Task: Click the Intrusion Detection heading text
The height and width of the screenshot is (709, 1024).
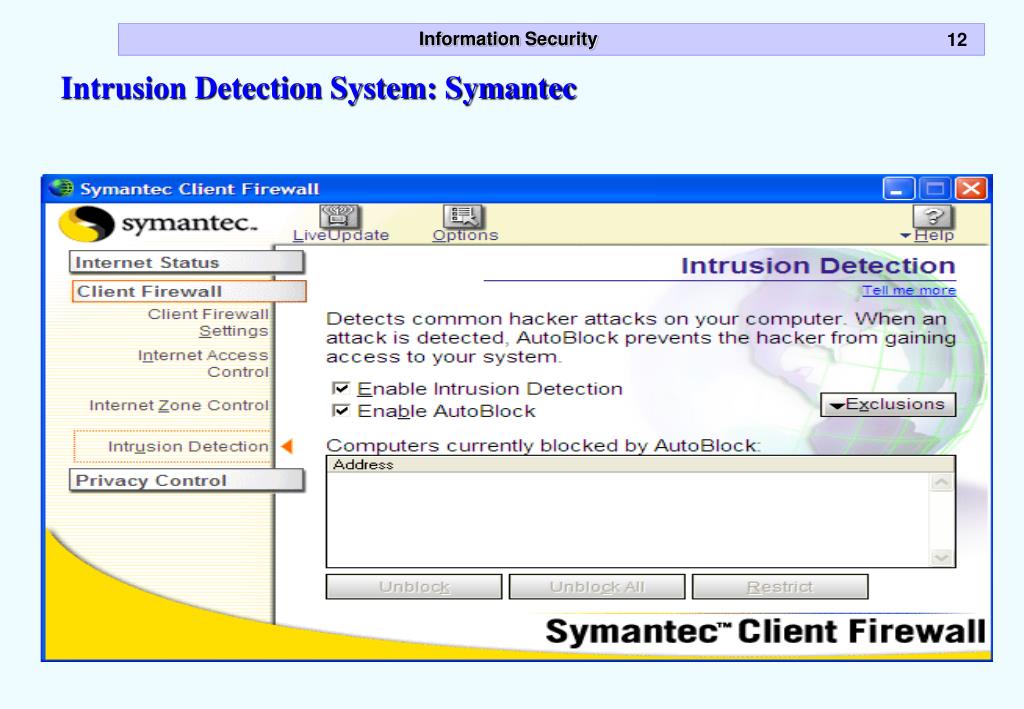Action: (818, 266)
